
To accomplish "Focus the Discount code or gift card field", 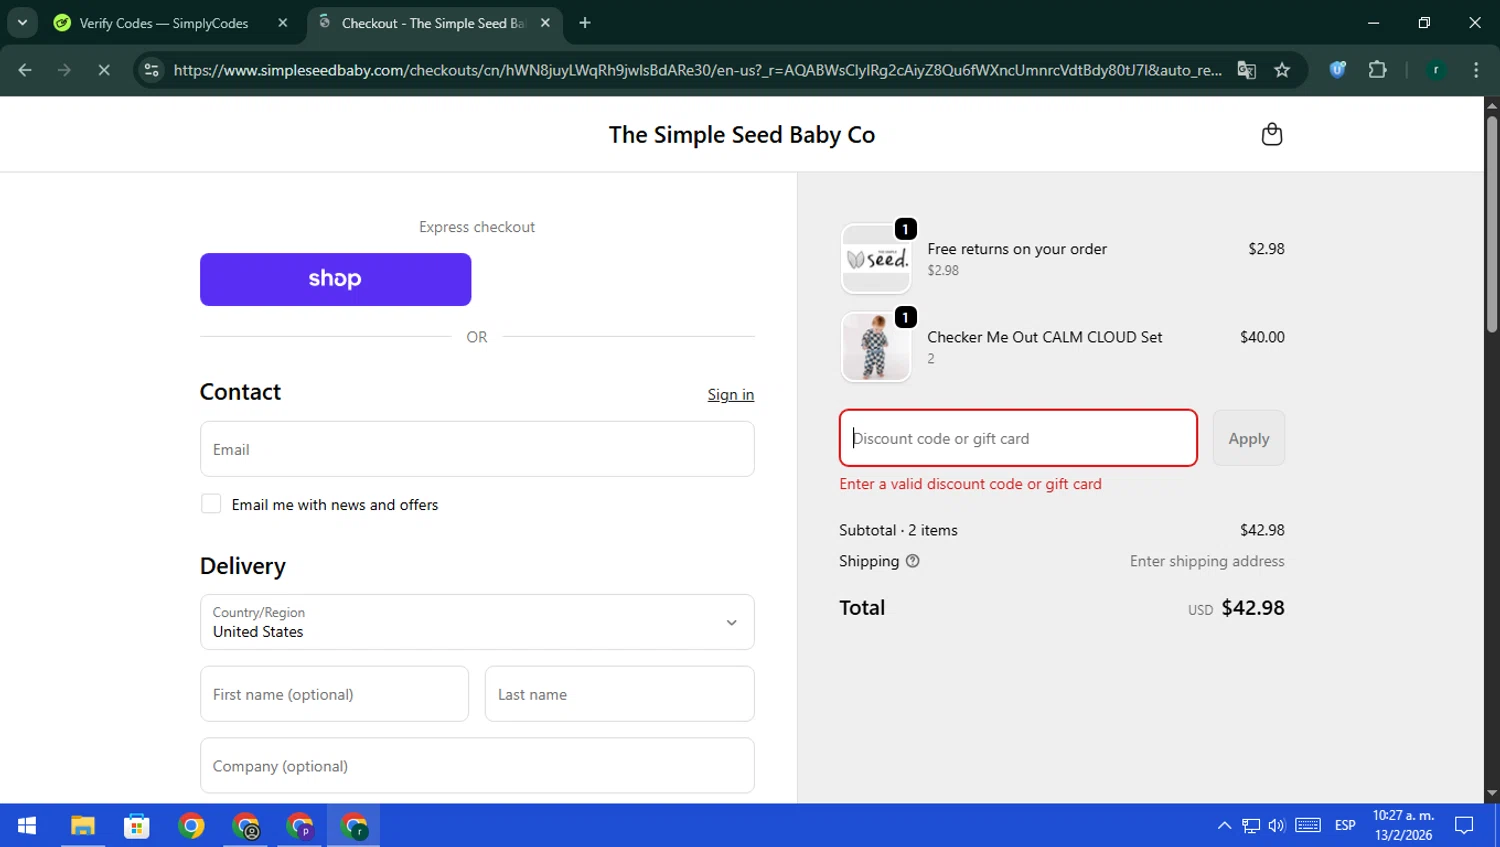I will pyautogui.click(x=1018, y=438).
